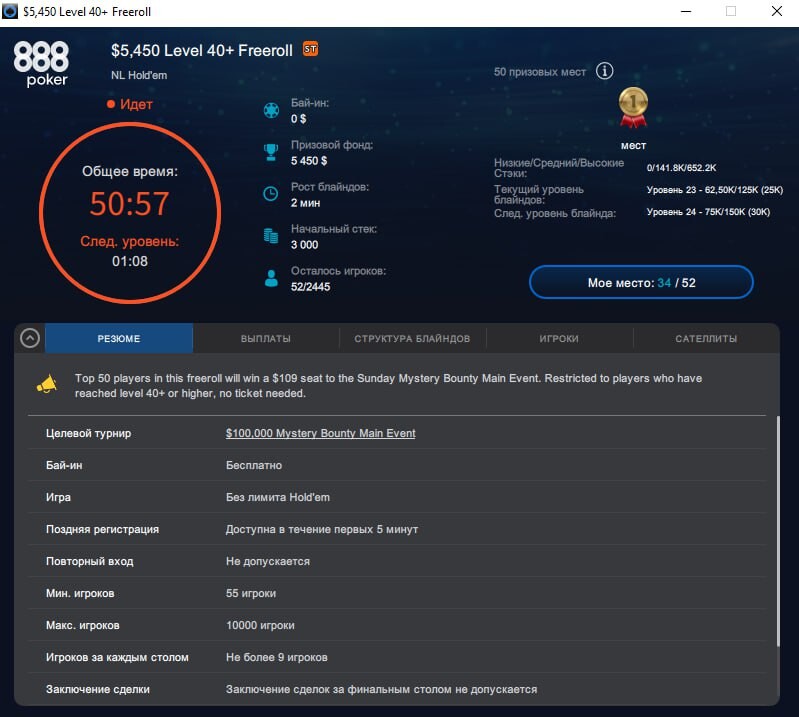Open the Сателлиты tab
The height and width of the screenshot is (717, 799).
tap(706, 338)
